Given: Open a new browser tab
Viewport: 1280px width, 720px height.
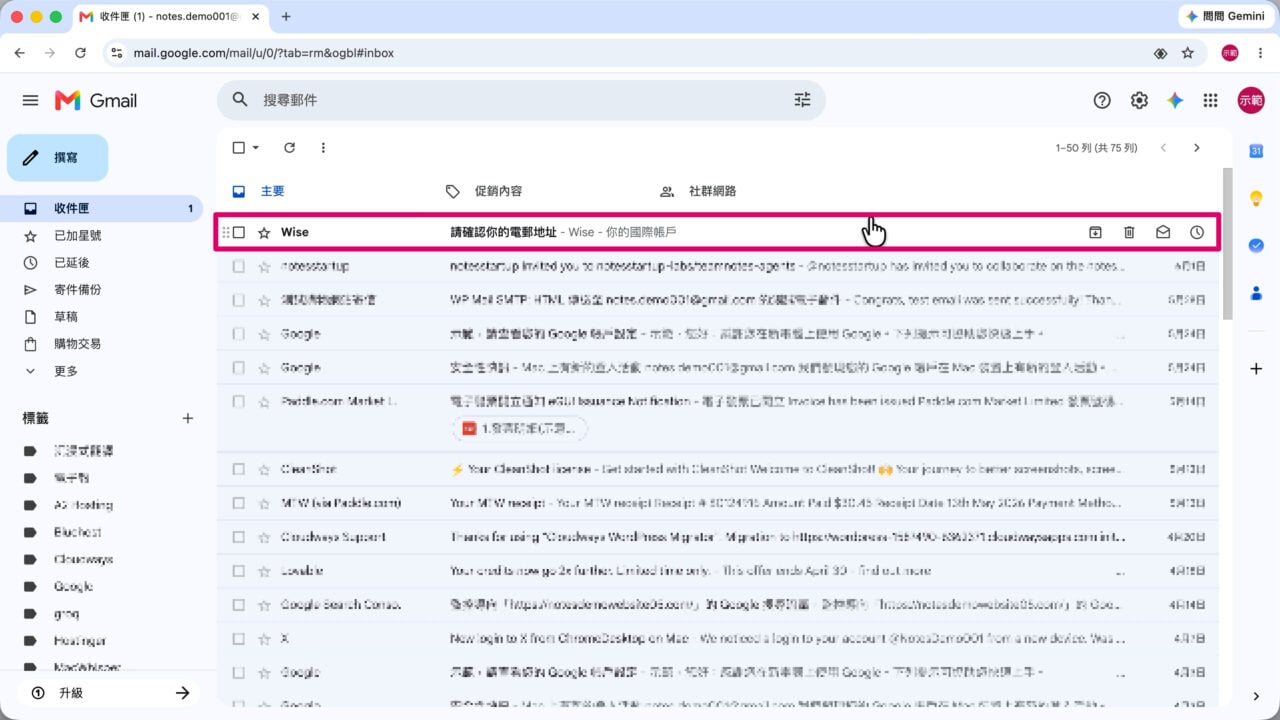Looking at the screenshot, I should click(x=286, y=16).
